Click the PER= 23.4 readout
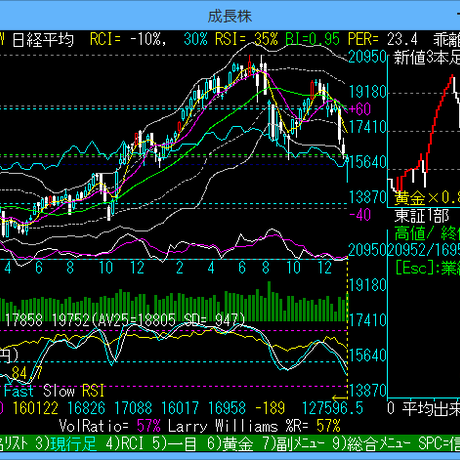 pyautogui.click(x=382, y=40)
